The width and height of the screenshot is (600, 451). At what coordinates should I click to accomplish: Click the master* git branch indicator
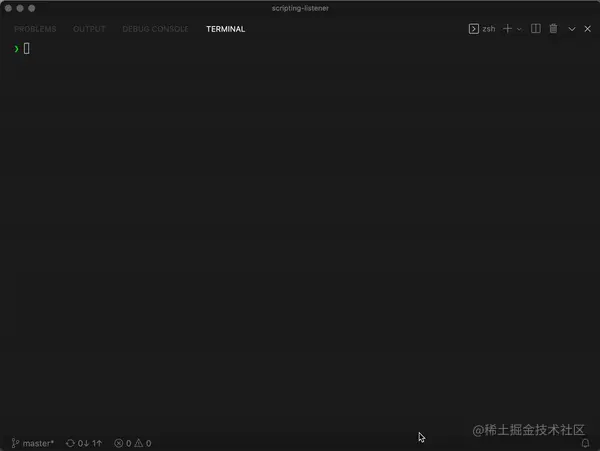pyautogui.click(x=33, y=443)
